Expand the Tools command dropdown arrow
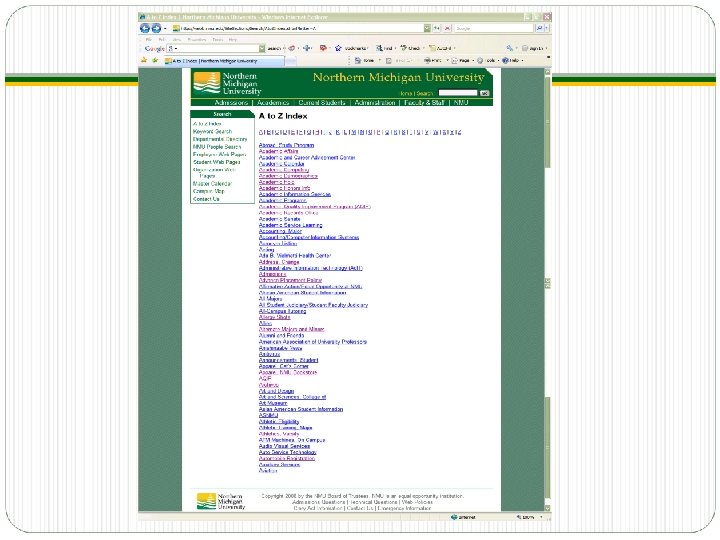The image size is (720, 540). click(498, 60)
